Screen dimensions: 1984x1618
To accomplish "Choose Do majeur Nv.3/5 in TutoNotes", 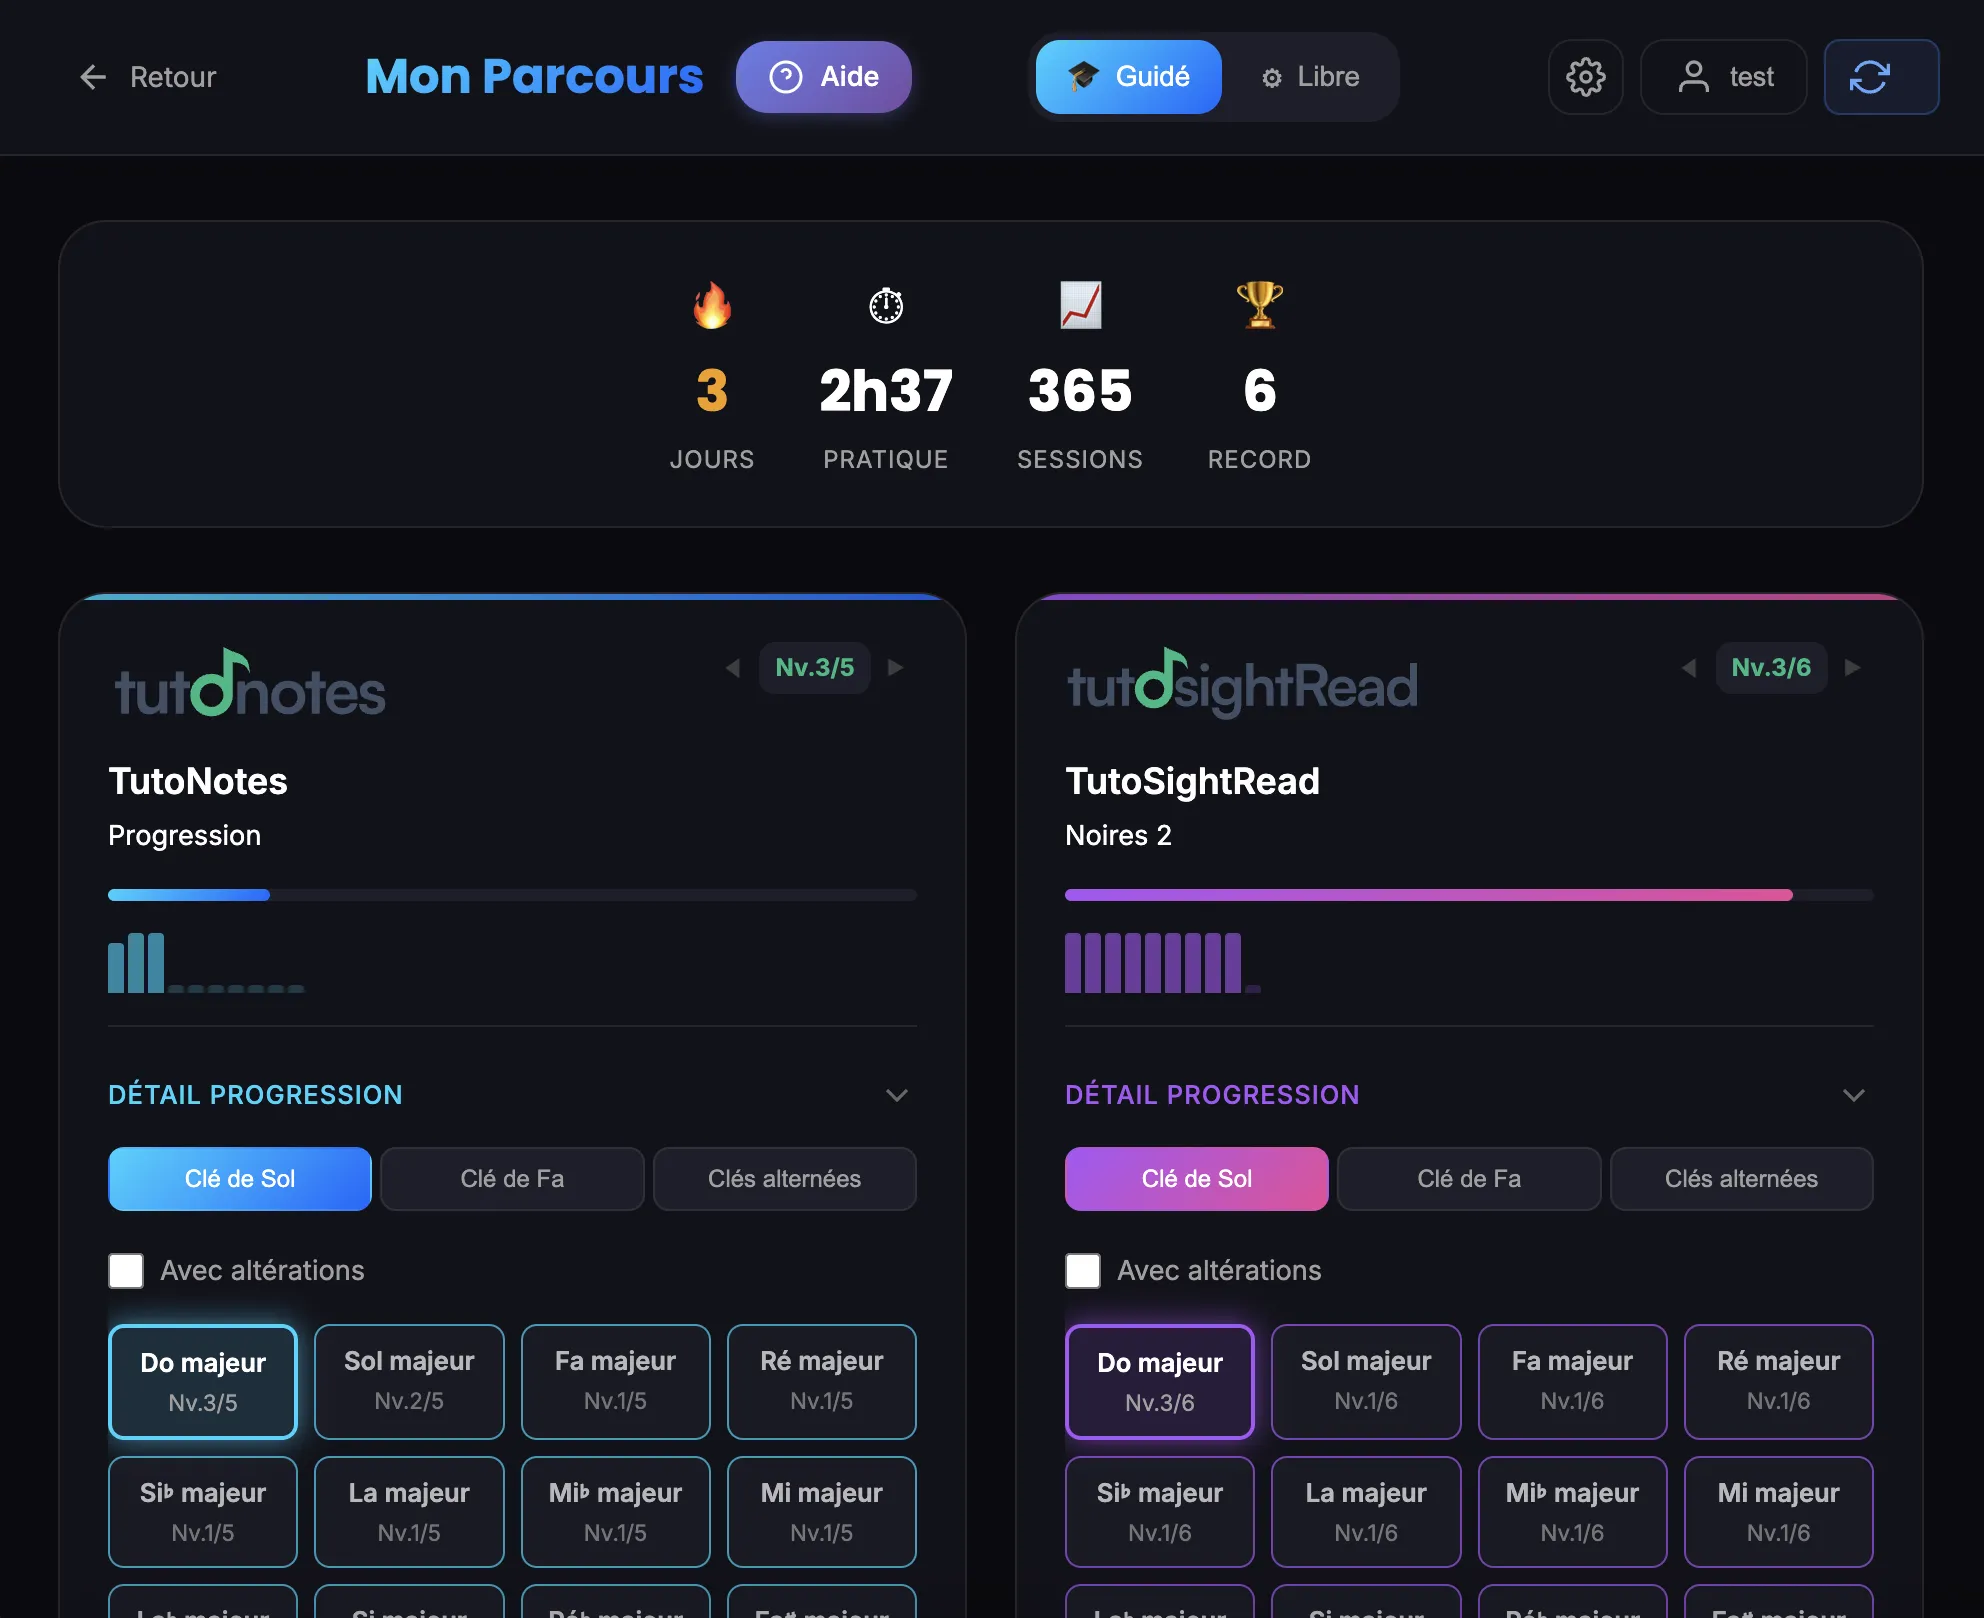I will 203,1382.
